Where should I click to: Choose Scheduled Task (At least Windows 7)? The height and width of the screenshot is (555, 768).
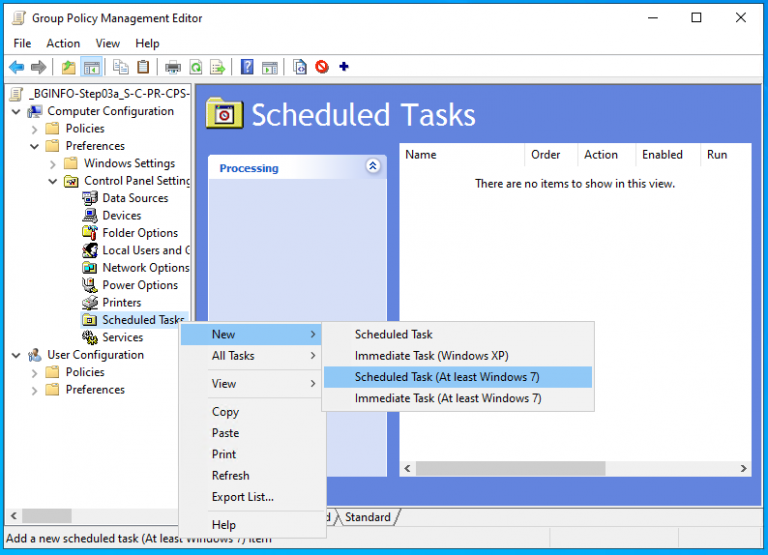447,377
